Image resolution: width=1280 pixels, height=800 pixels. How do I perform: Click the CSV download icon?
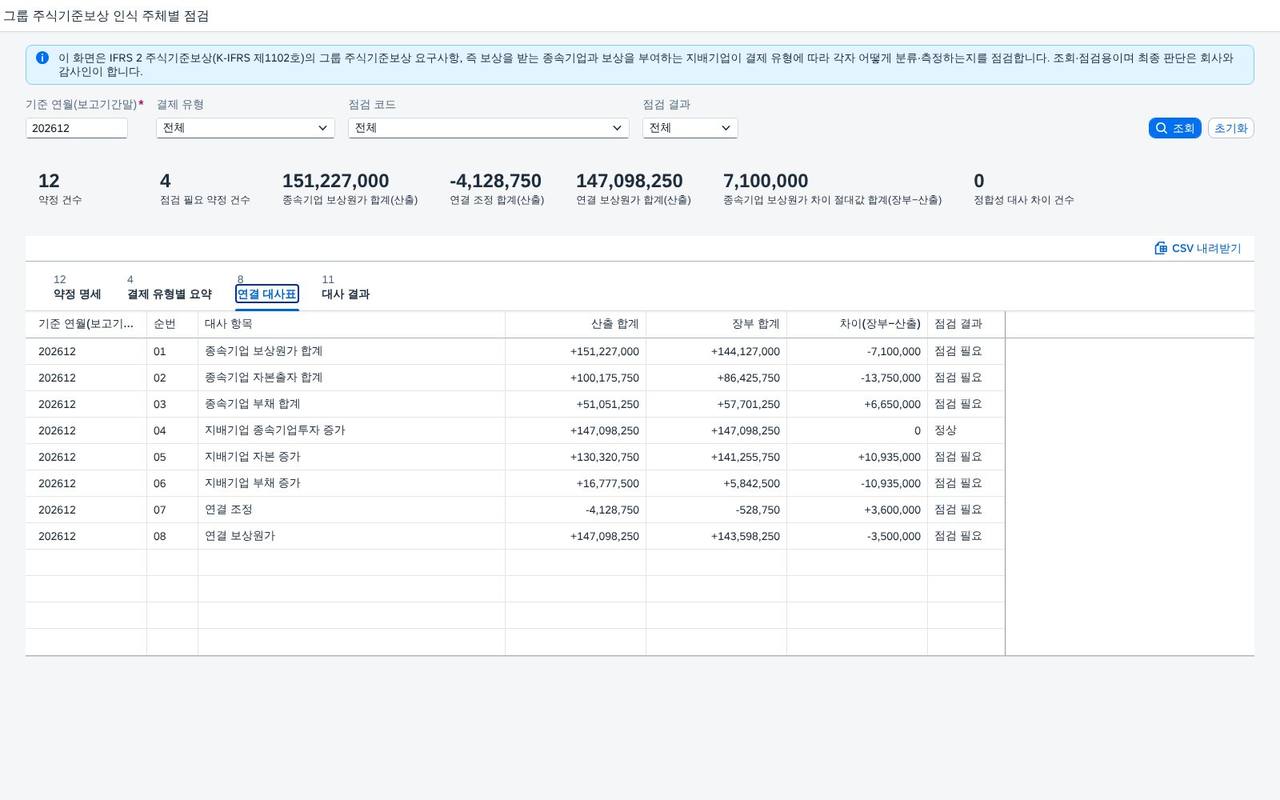(1161, 248)
